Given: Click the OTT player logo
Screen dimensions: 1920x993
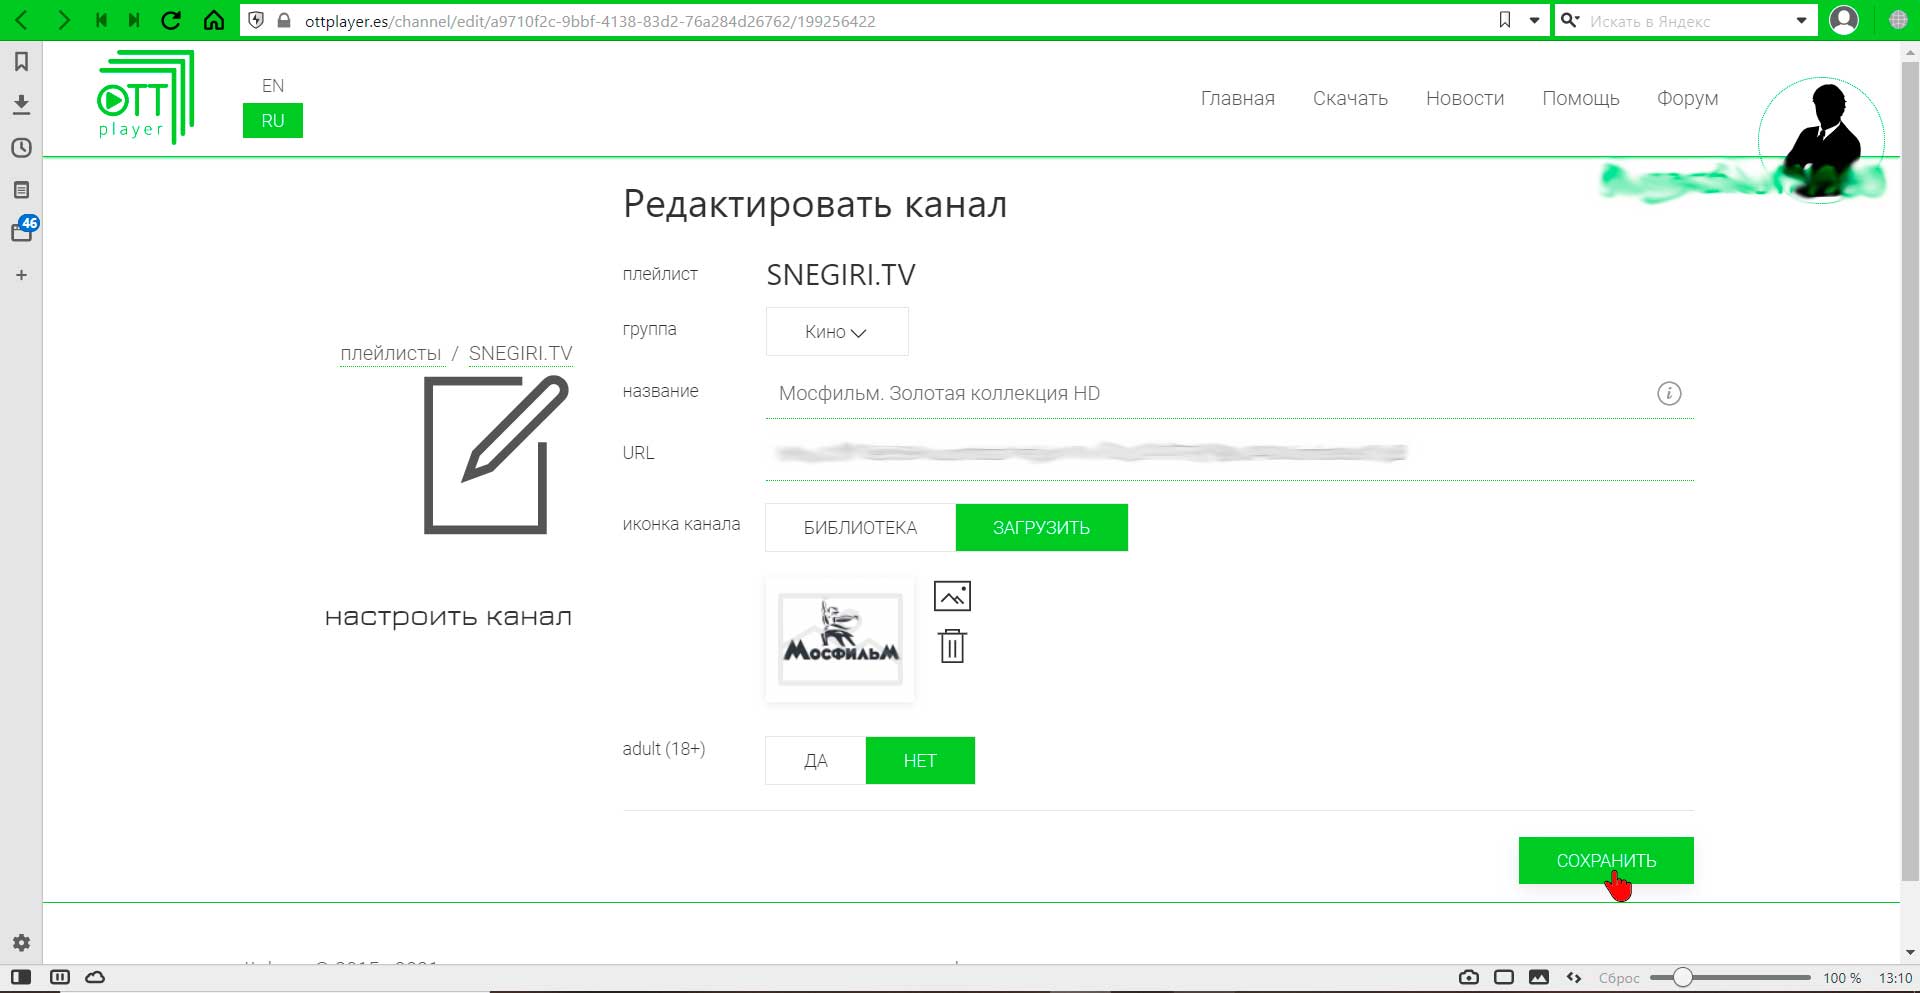Looking at the screenshot, I should click(145, 97).
